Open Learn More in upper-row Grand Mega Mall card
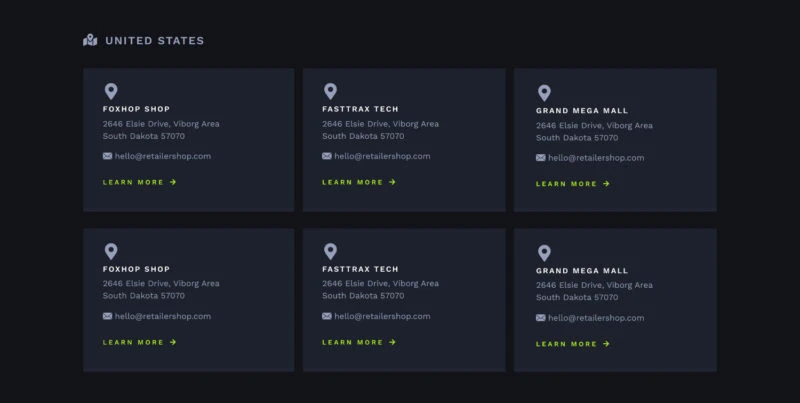 tap(572, 184)
